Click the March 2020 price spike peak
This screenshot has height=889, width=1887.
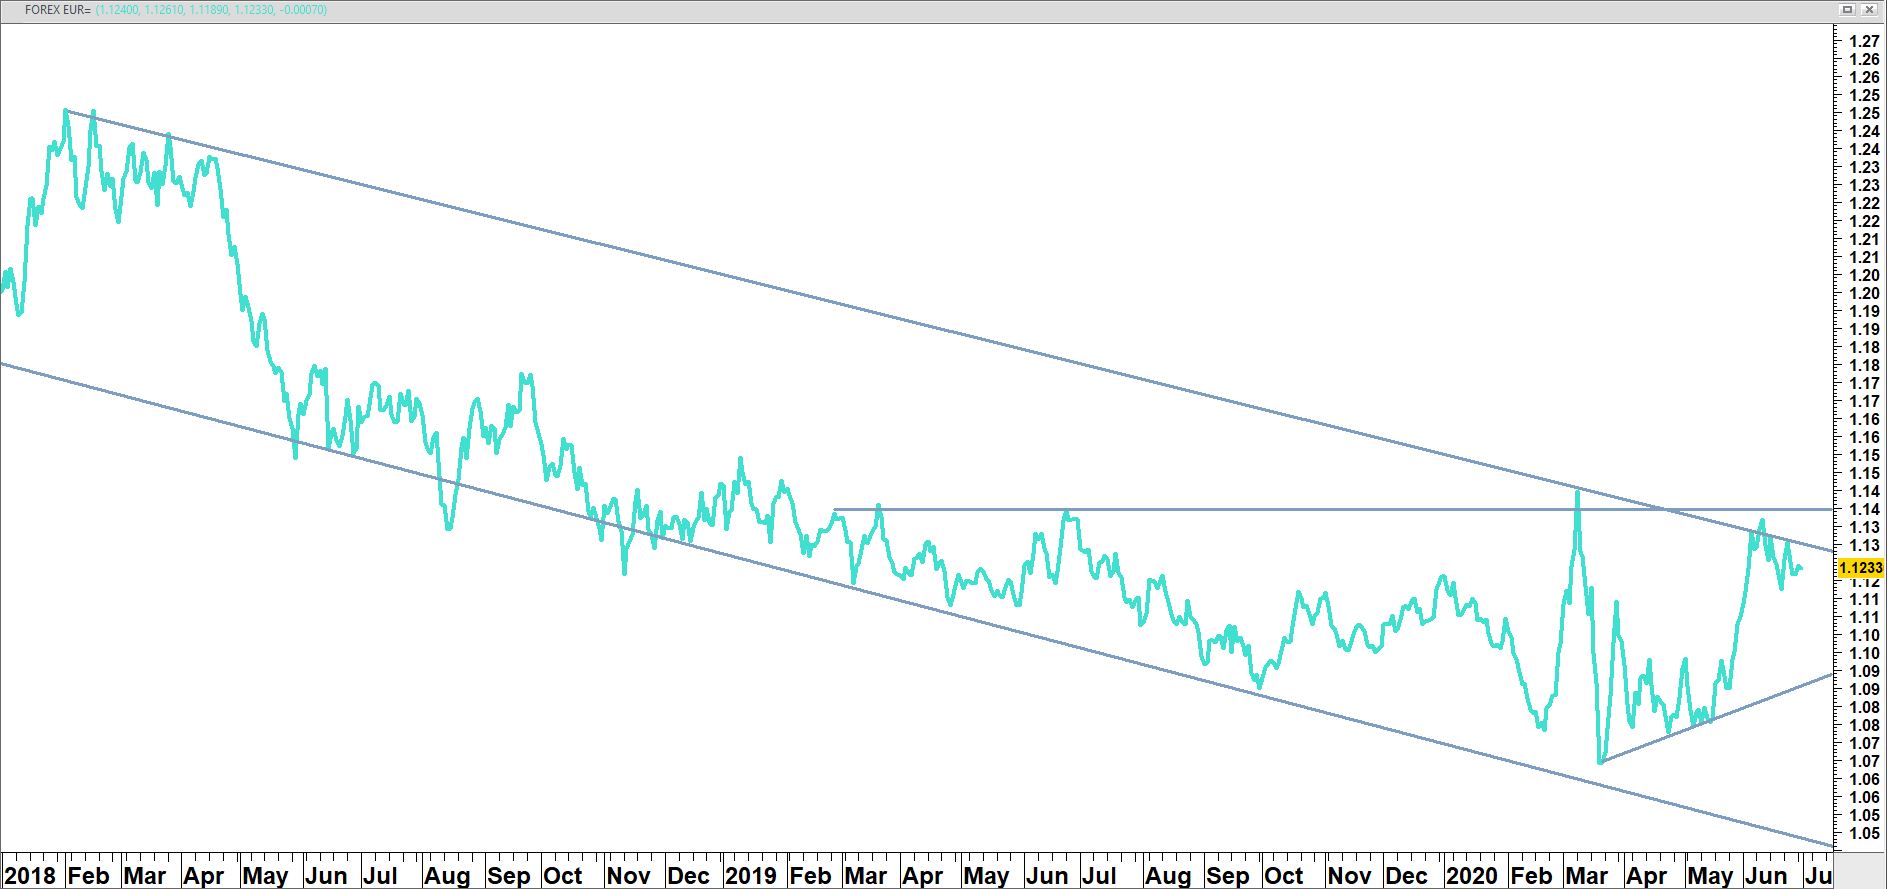[1578, 490]
